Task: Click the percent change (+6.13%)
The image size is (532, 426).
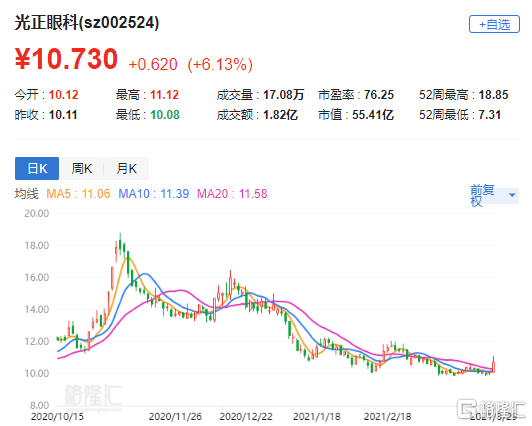Action: 220,64
